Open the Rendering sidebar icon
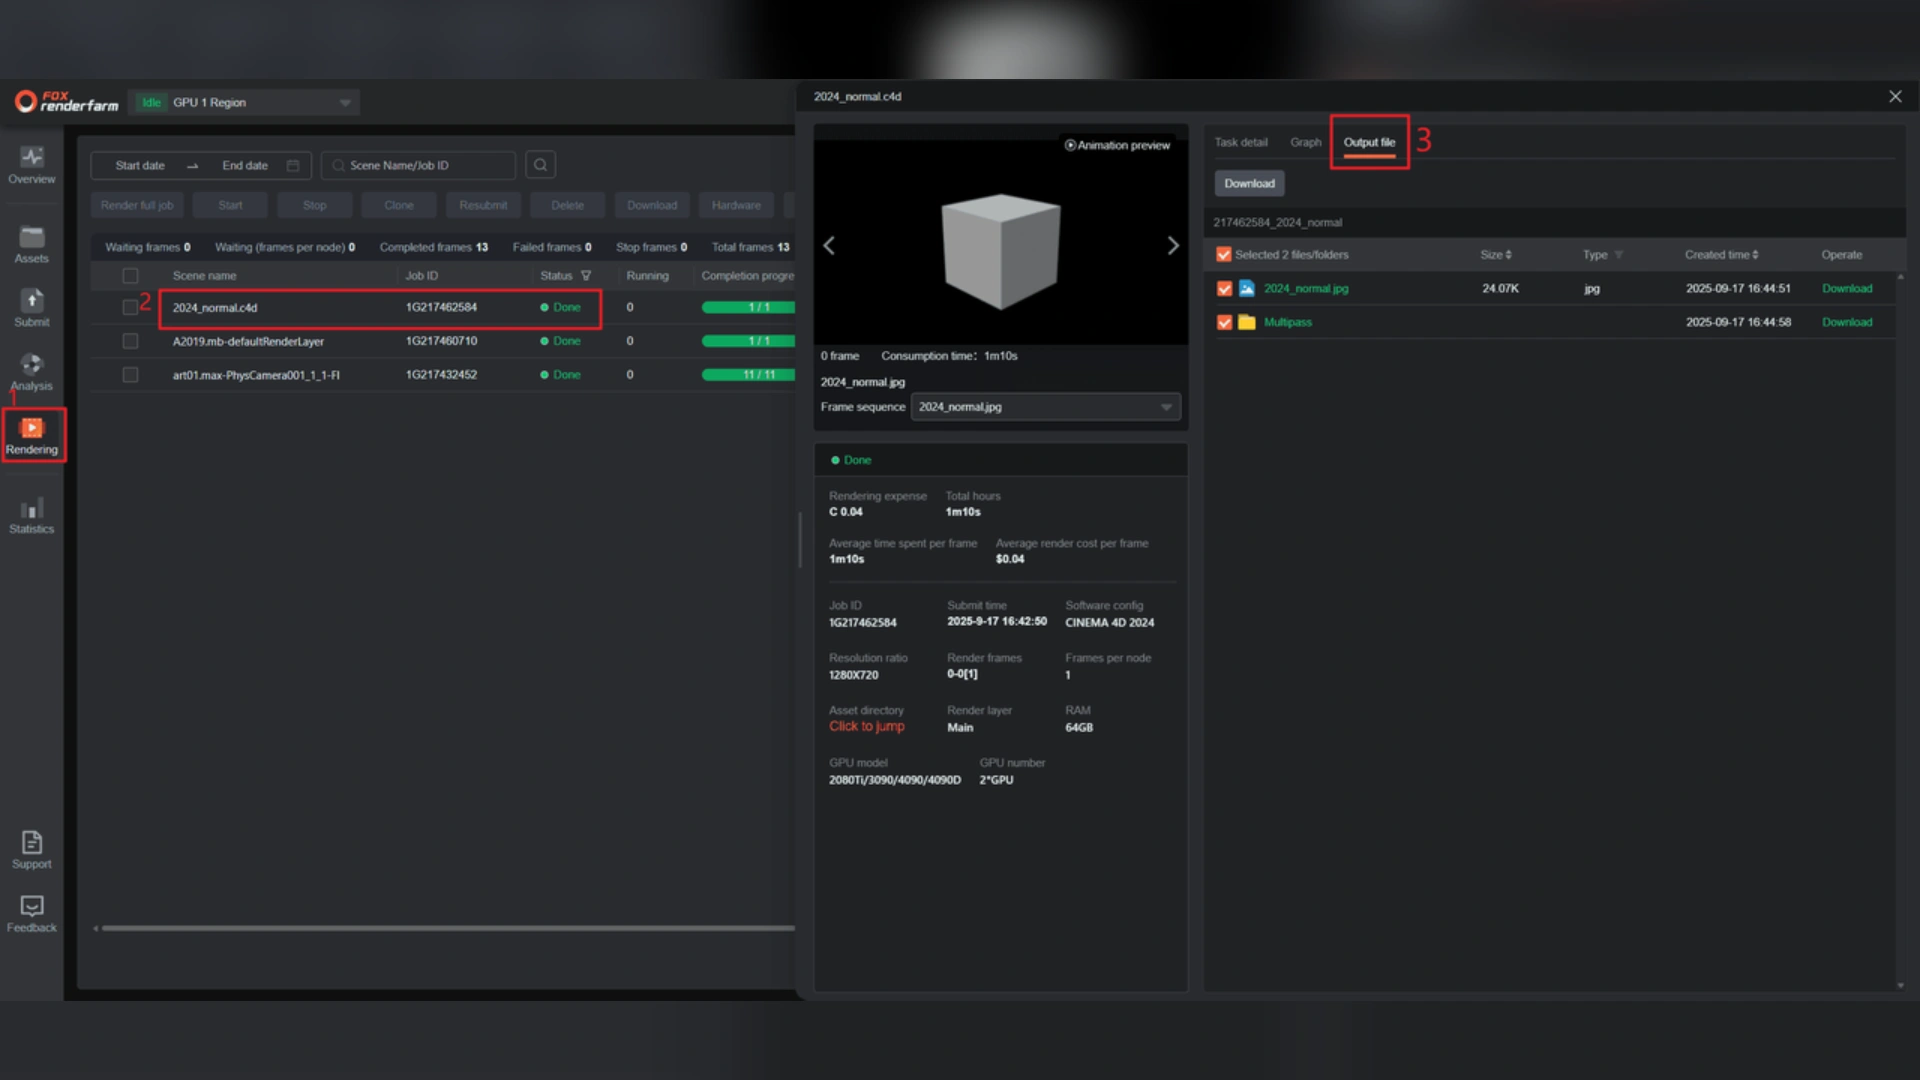Viewport: 1920px width, 1080px height. (32, 435)
